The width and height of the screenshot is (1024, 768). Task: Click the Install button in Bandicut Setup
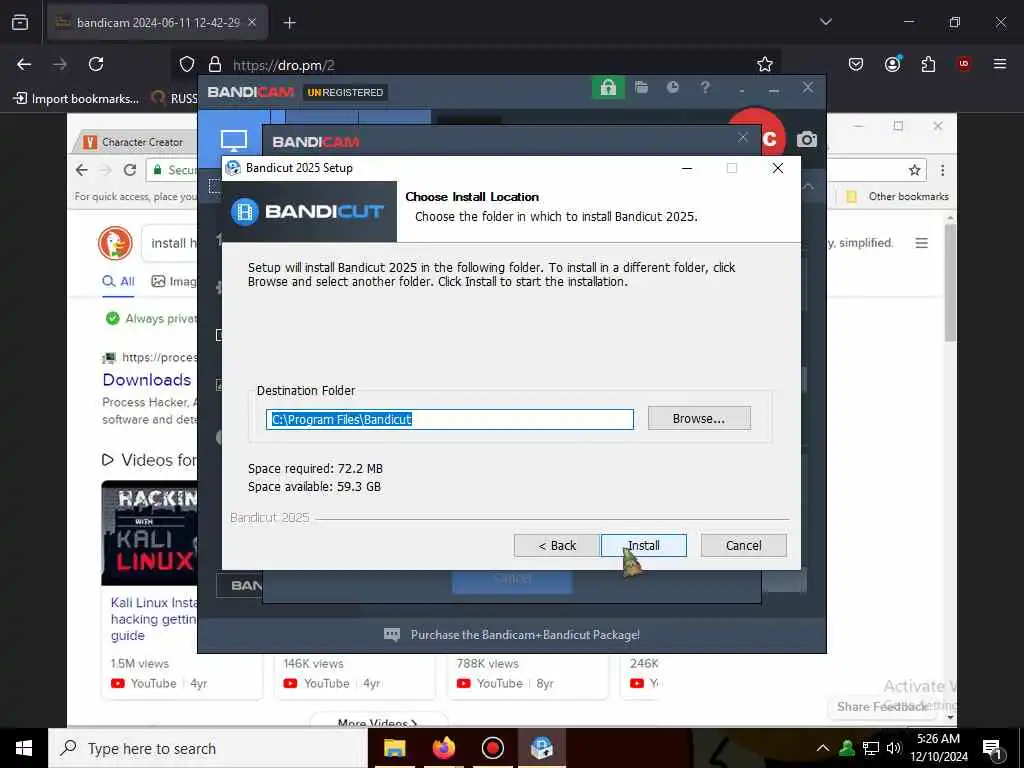coord(643,545)
